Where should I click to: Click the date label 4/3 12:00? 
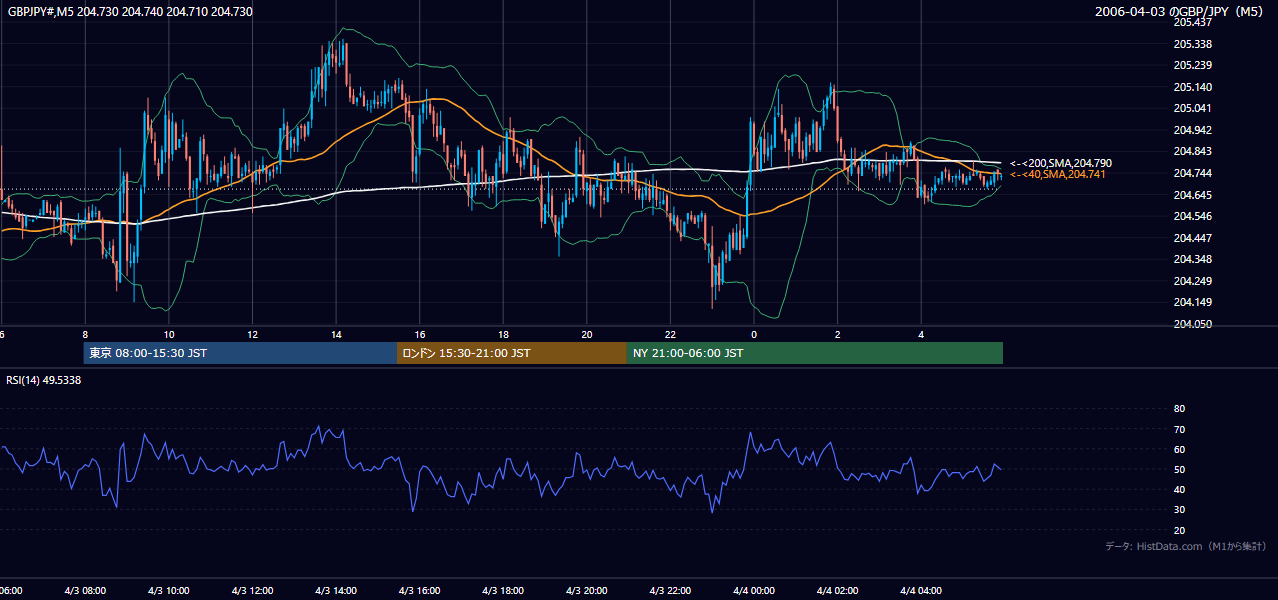252,591
